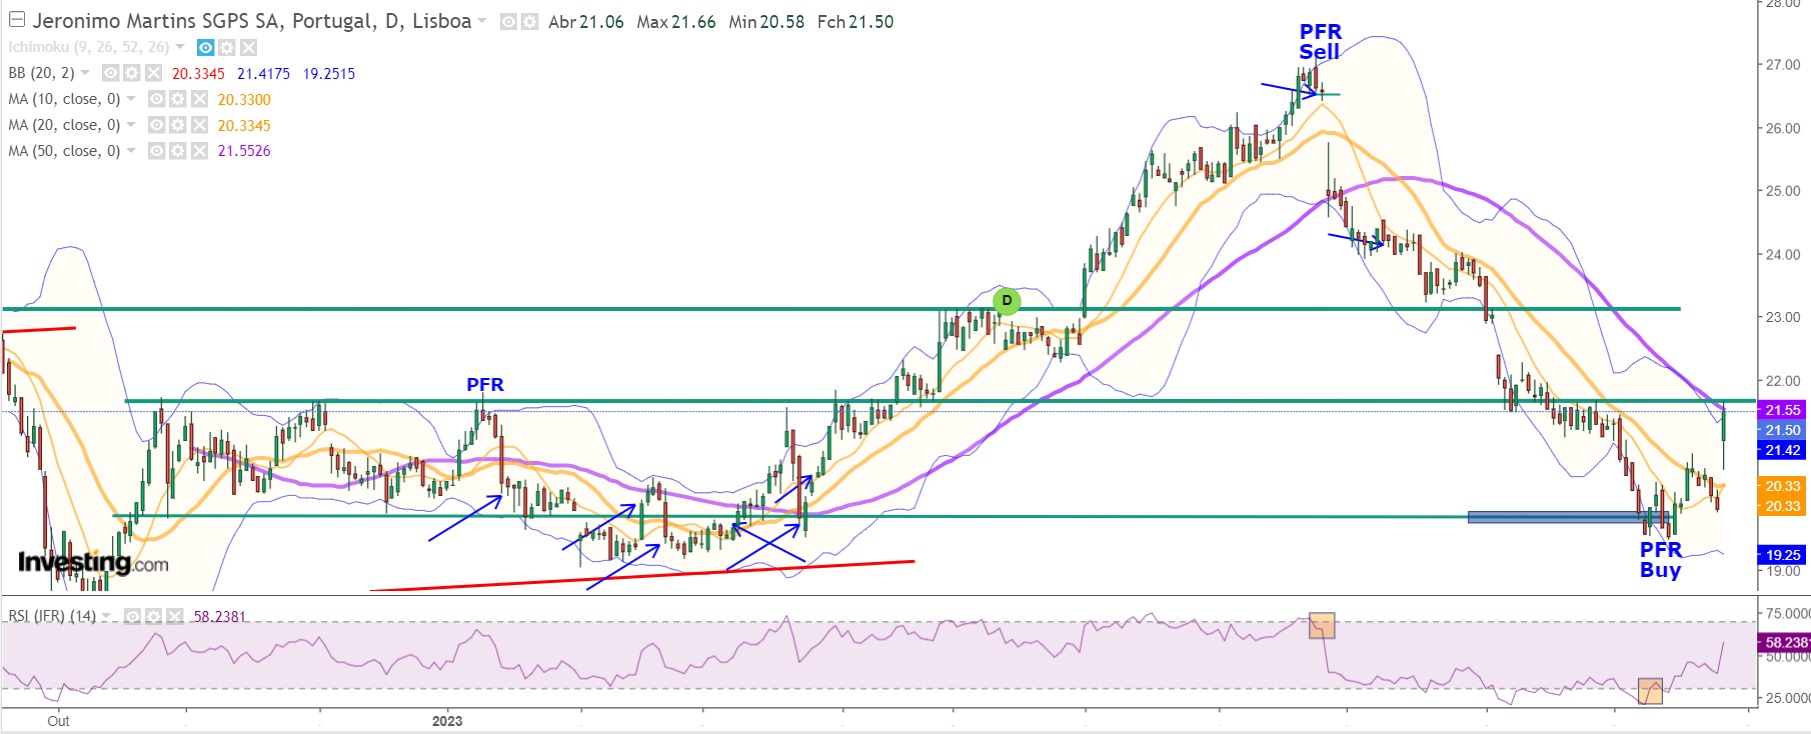Click the Fch 21.50 close value
This screenshot has width=1811, height=734.
(855, 21)
